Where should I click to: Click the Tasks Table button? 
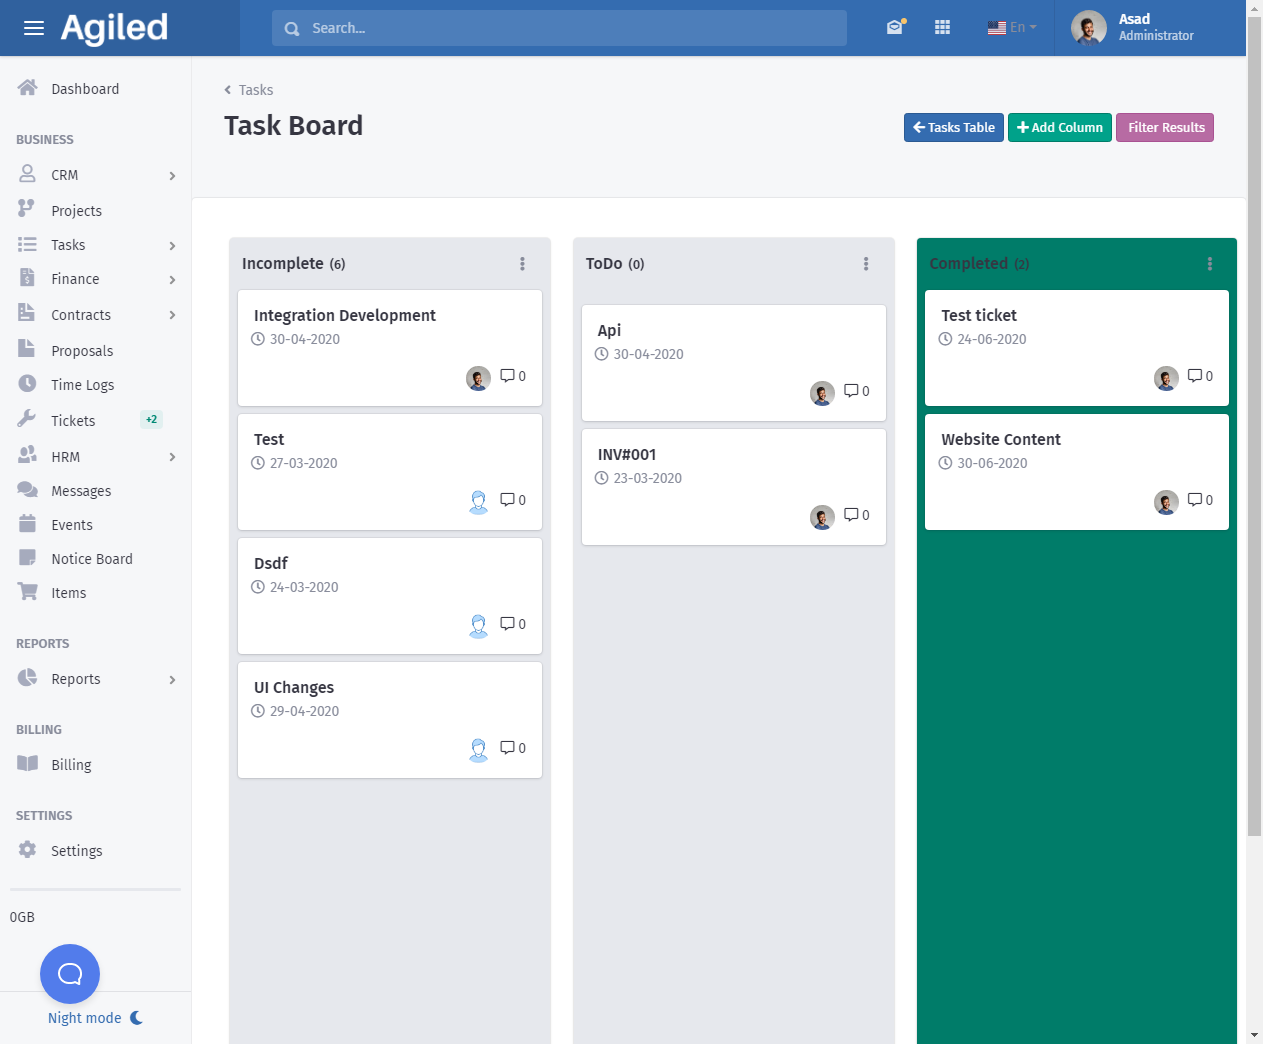(x=953, y=128)
